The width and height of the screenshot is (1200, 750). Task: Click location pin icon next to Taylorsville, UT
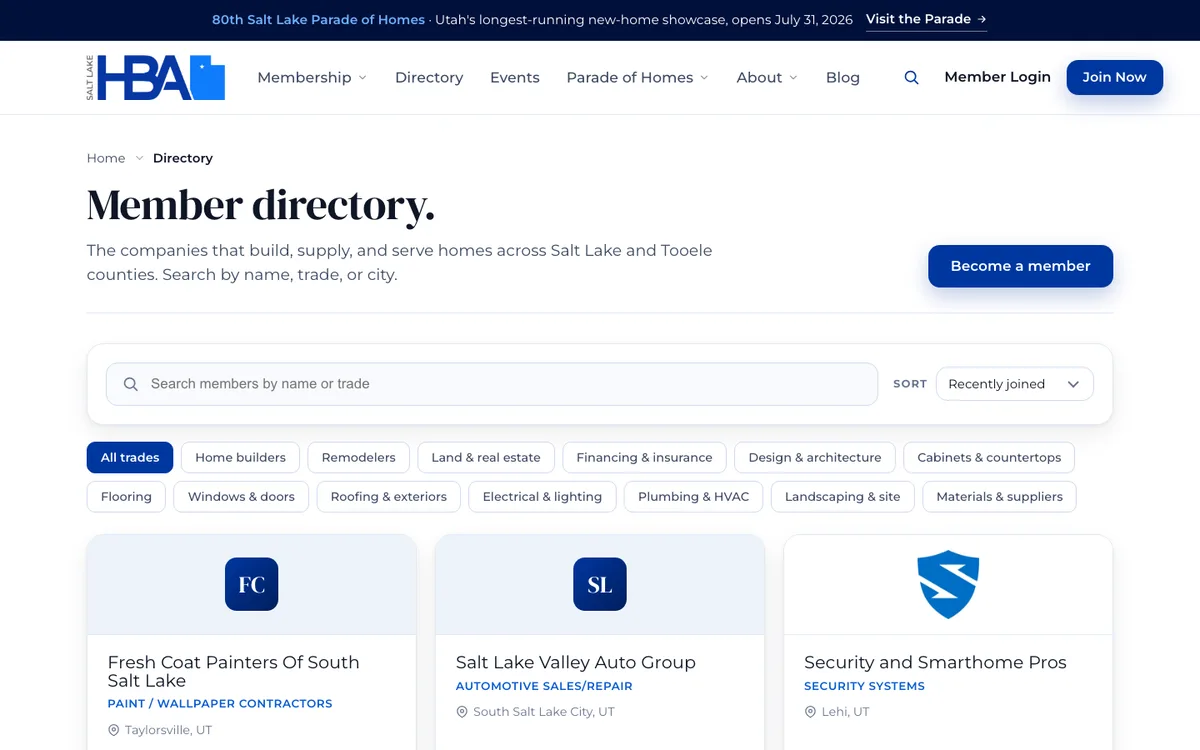(114, 730)
